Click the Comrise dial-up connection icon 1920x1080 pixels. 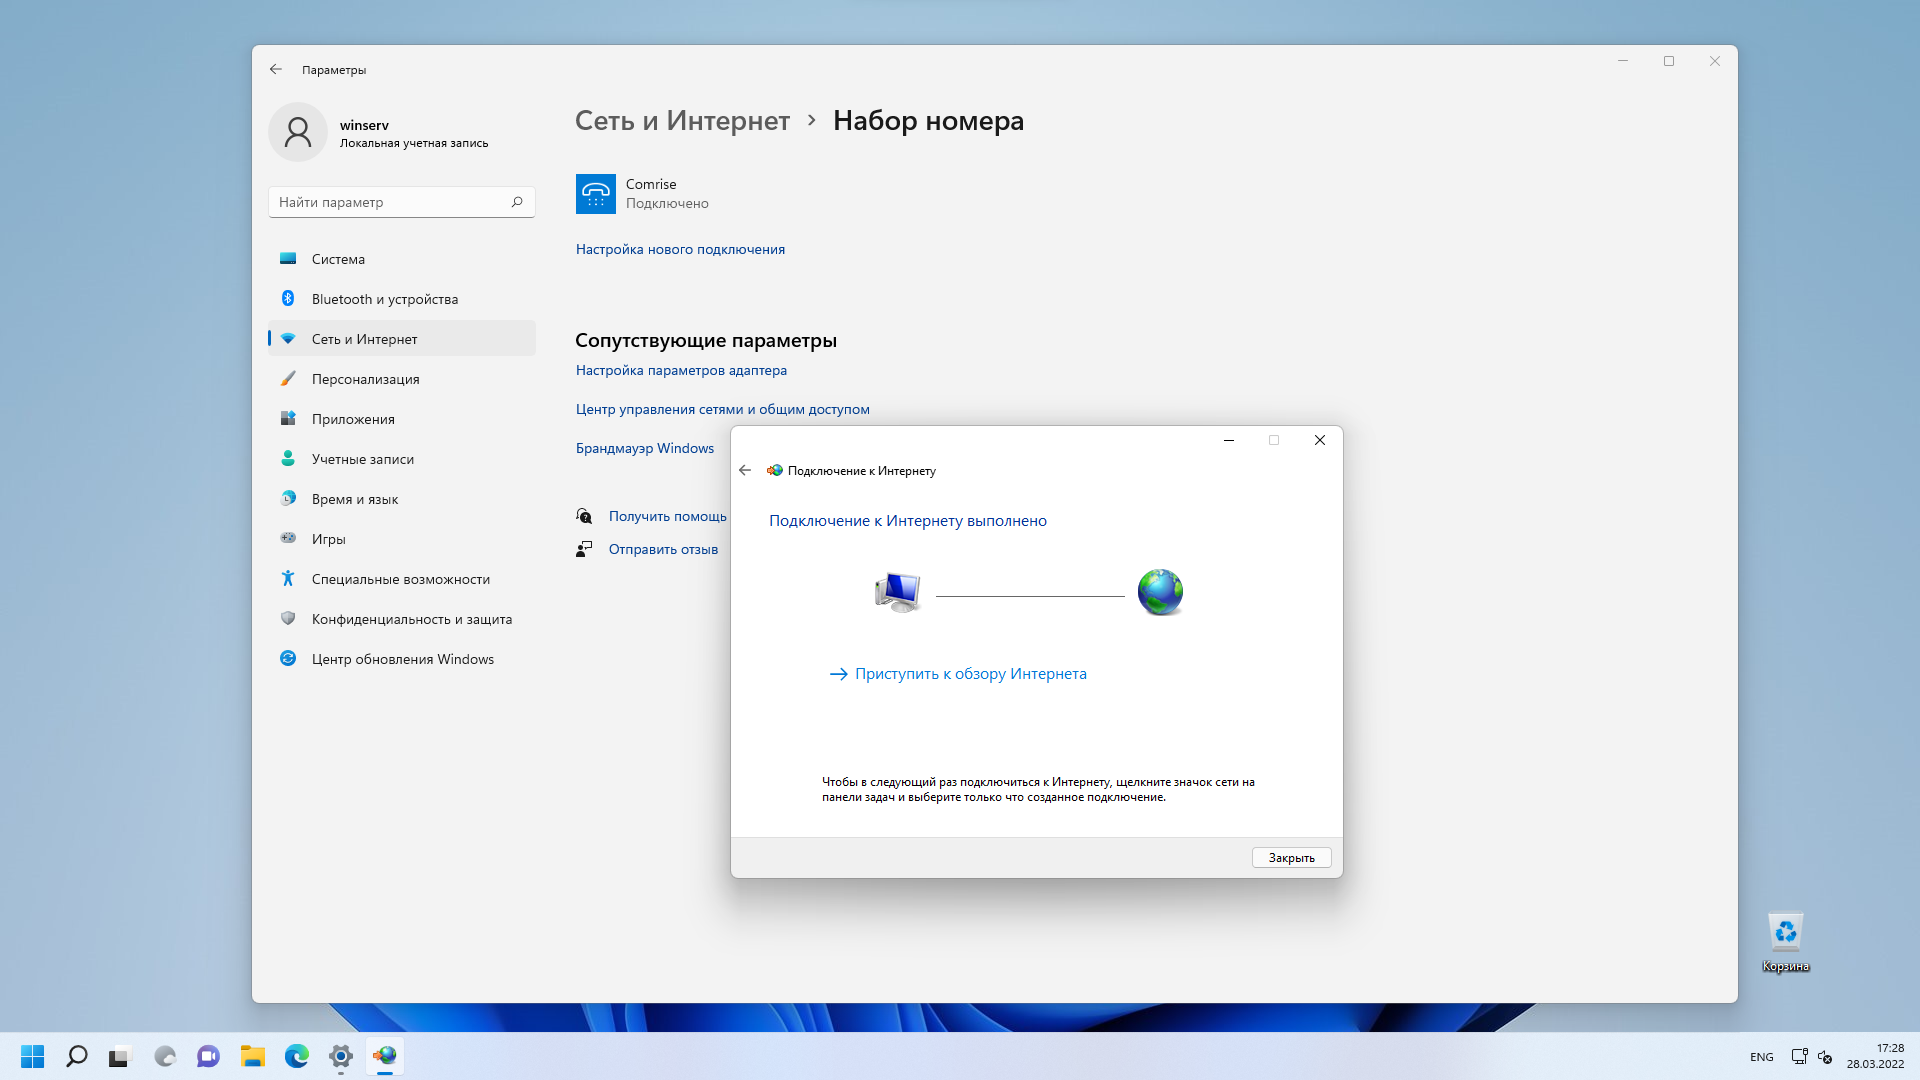click(595, 193)
